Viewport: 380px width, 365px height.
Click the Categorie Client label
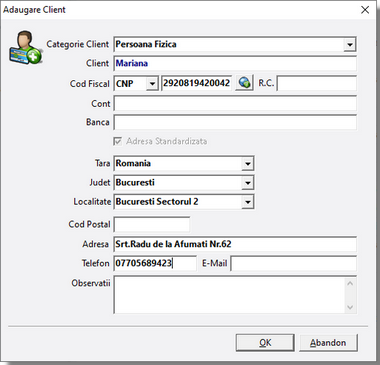click(78, 44)
